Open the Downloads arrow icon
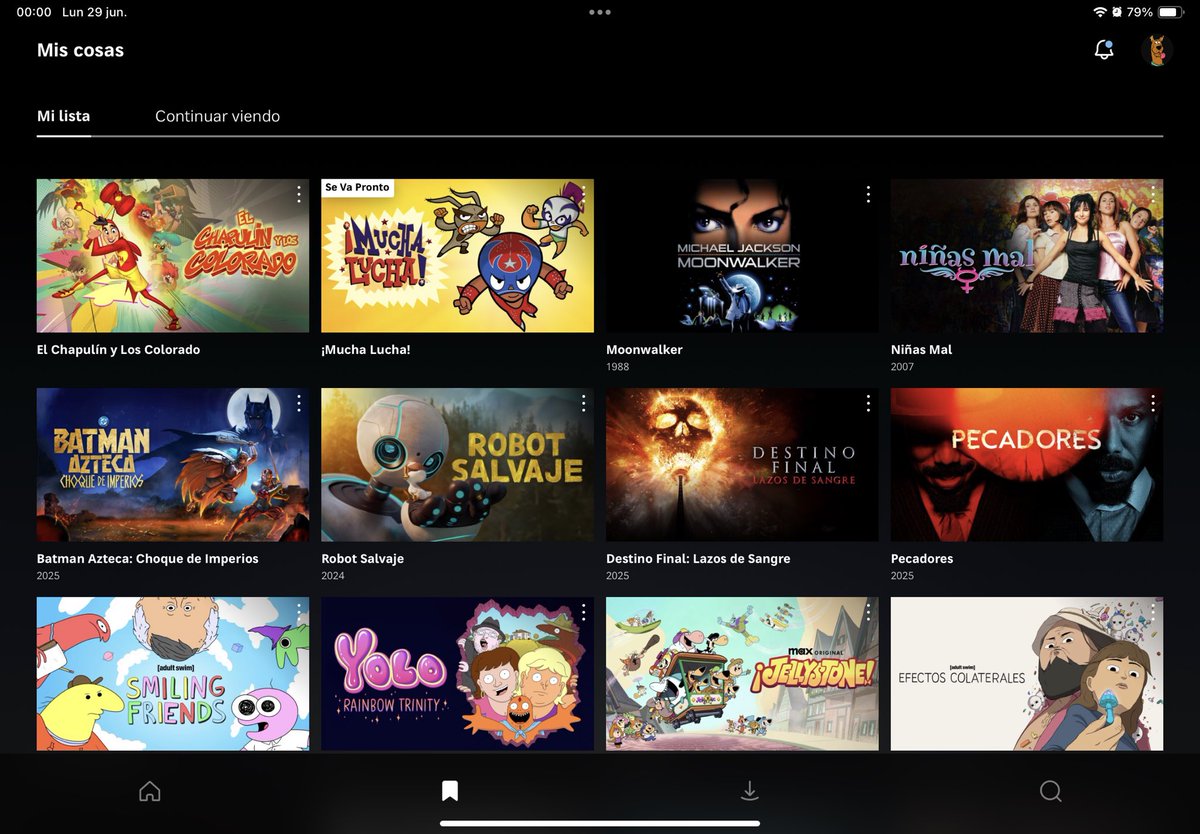The image size is (1200, 834). click(x=750, y=791)
